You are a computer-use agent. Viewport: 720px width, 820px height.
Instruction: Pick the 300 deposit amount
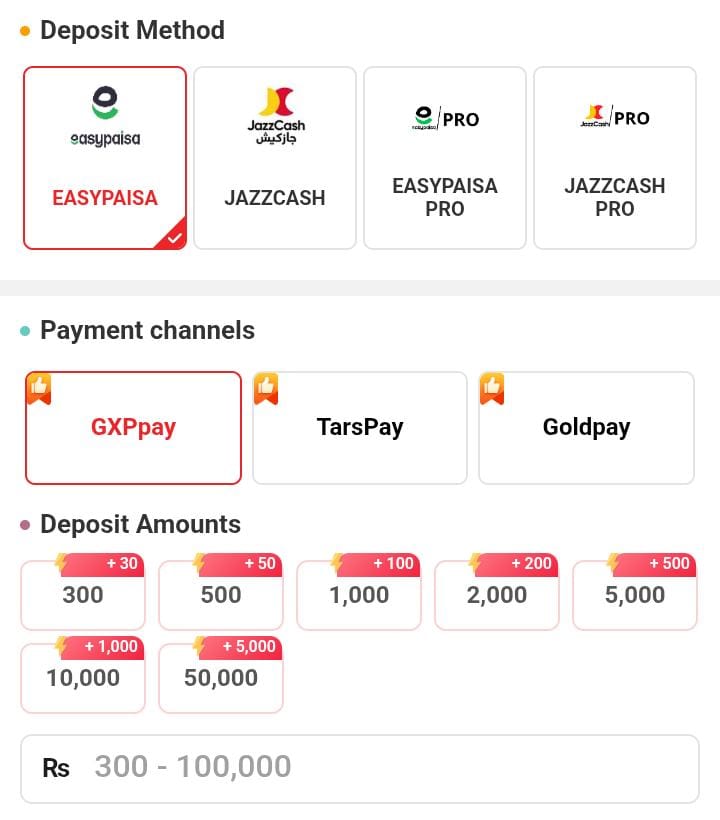pos(83,595)
